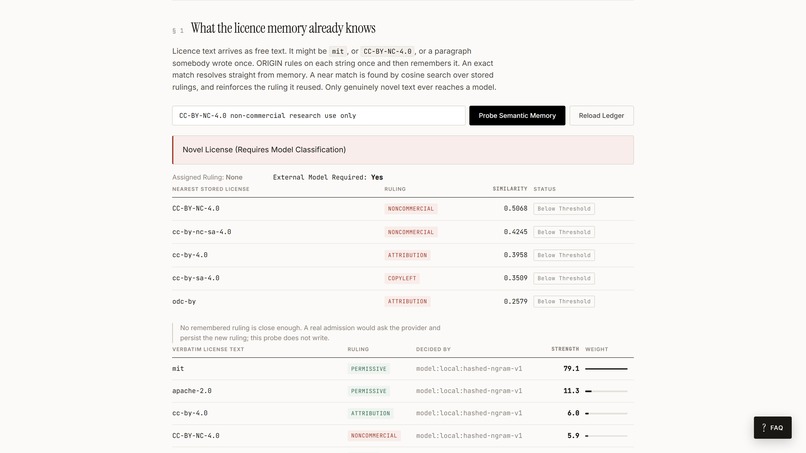Viewport: 806px width, 453px height.
Task: Click the mit row weight bar
Action: (607, 369)
